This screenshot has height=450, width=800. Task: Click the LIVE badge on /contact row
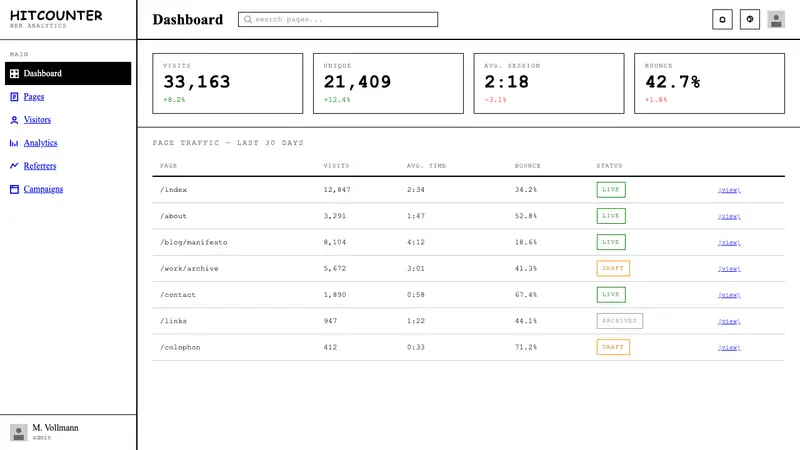(611, 294)
